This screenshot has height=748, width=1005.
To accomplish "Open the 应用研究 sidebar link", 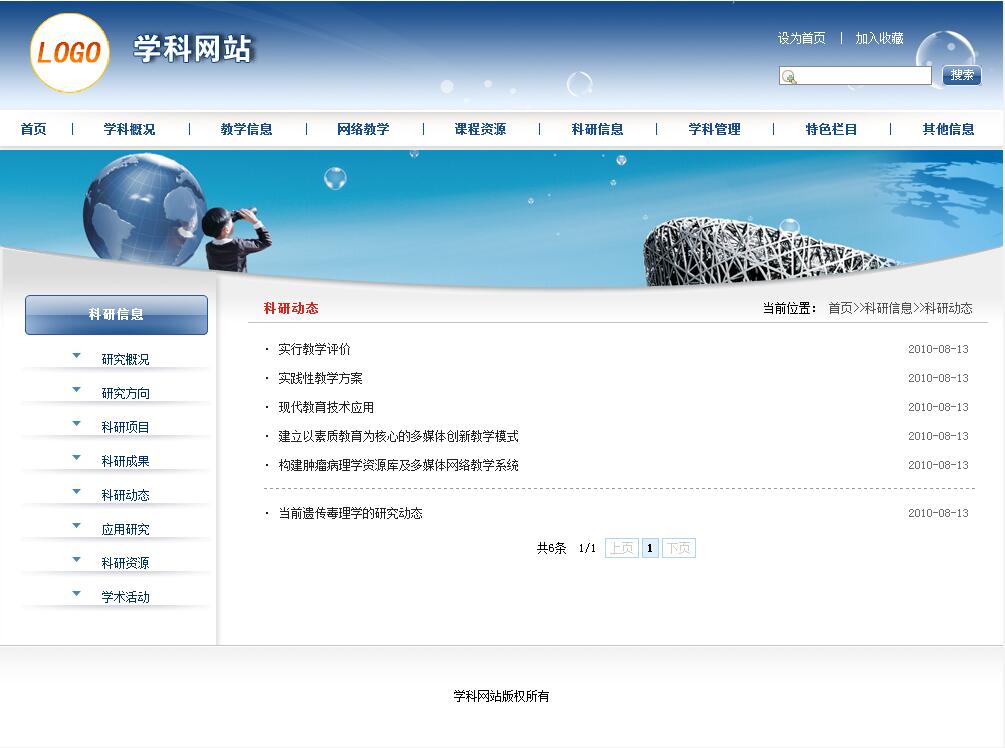I will click(126, 529).
